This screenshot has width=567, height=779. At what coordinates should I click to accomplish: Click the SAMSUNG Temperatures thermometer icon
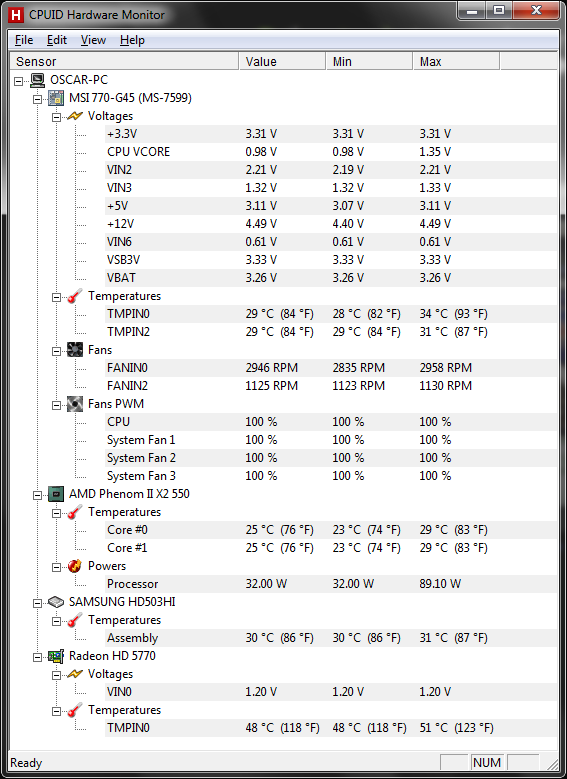click(x=75, y=621)
